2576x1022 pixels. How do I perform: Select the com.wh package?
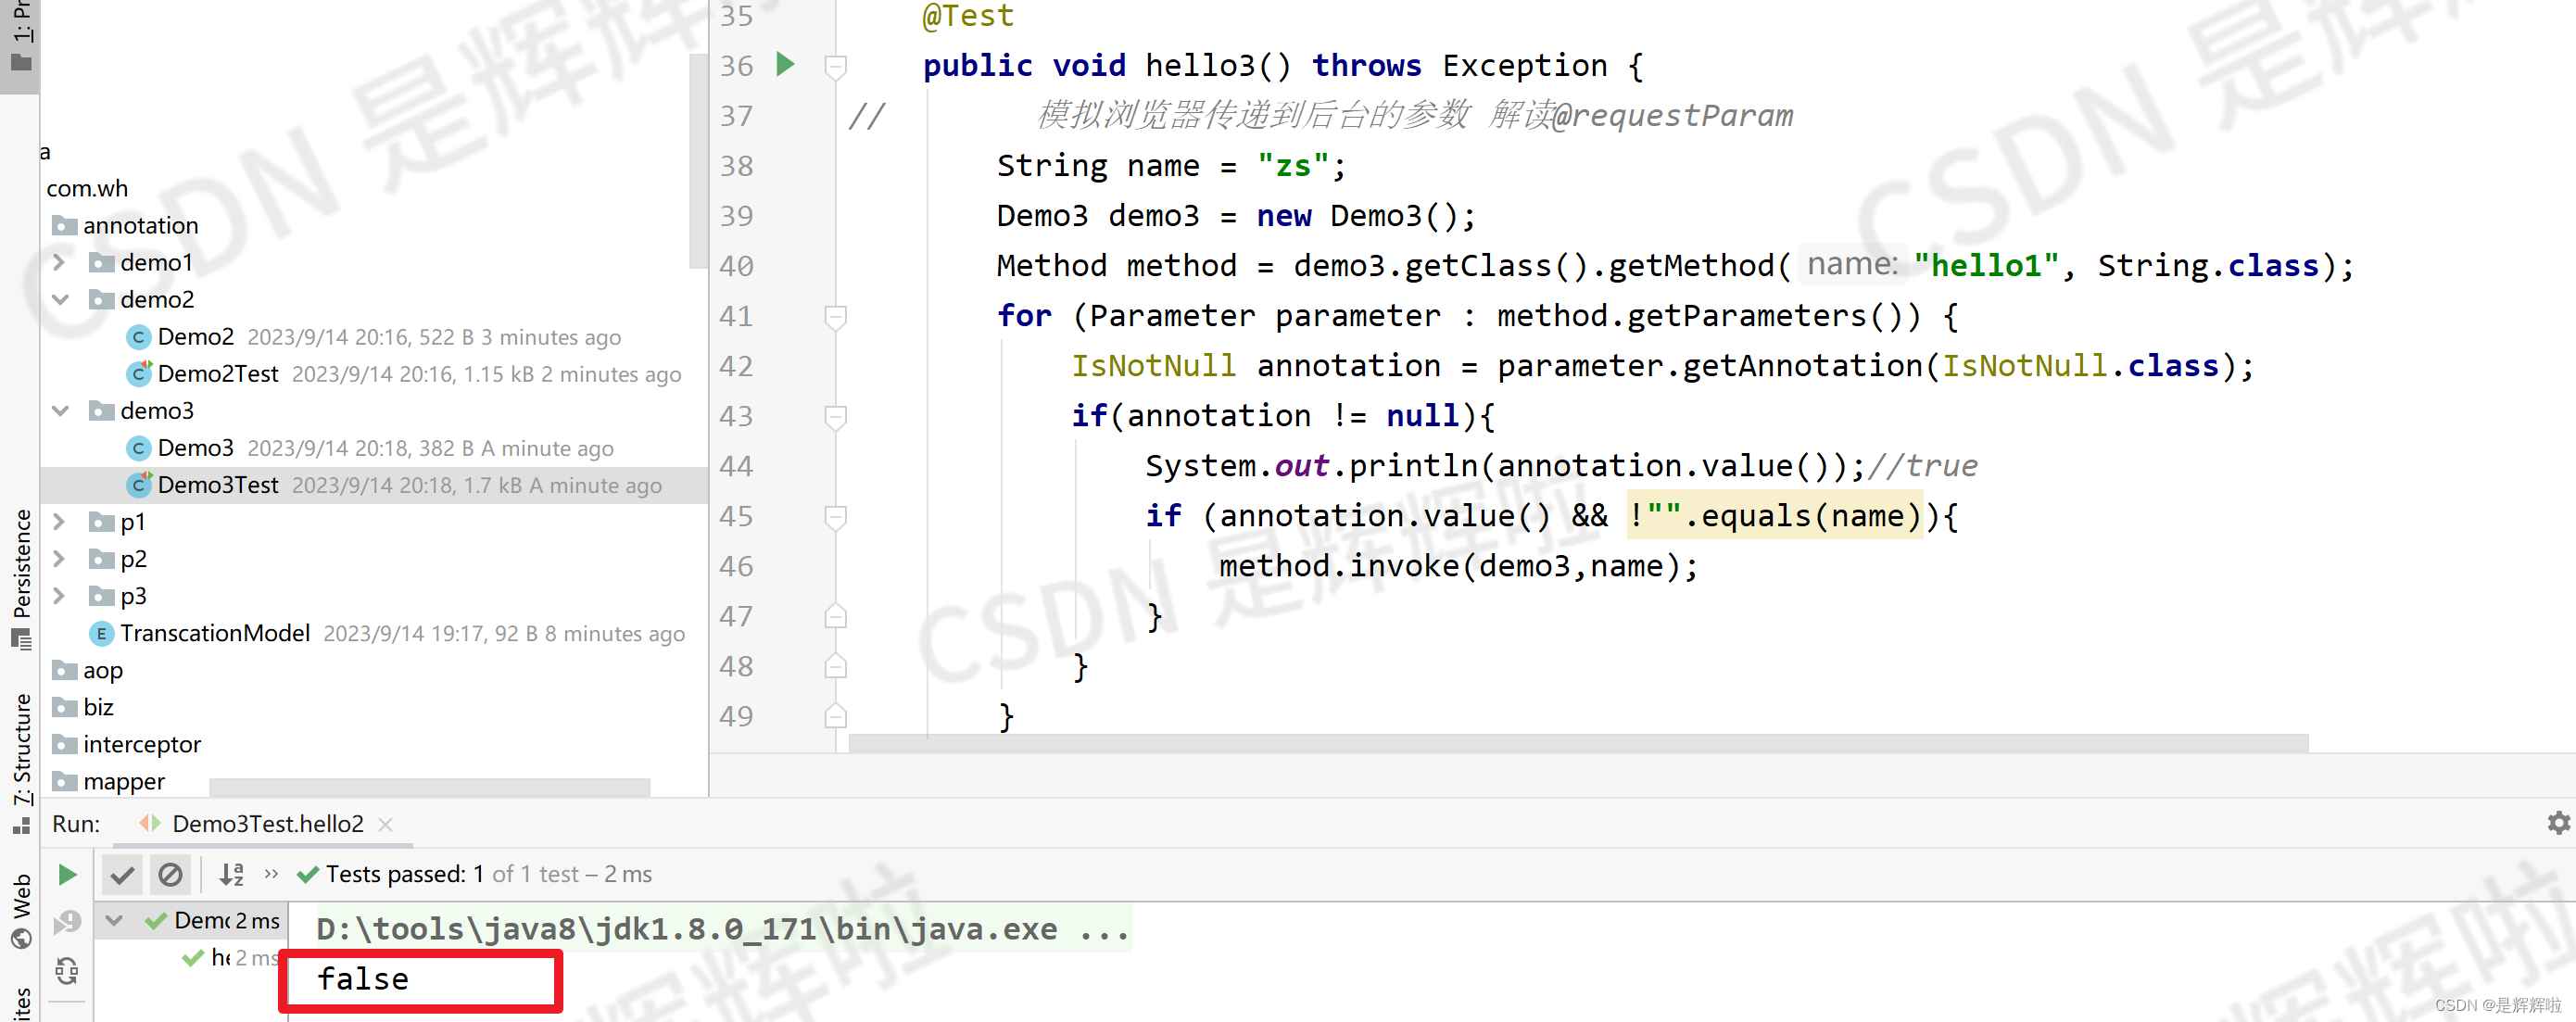(x=87, y=188)
